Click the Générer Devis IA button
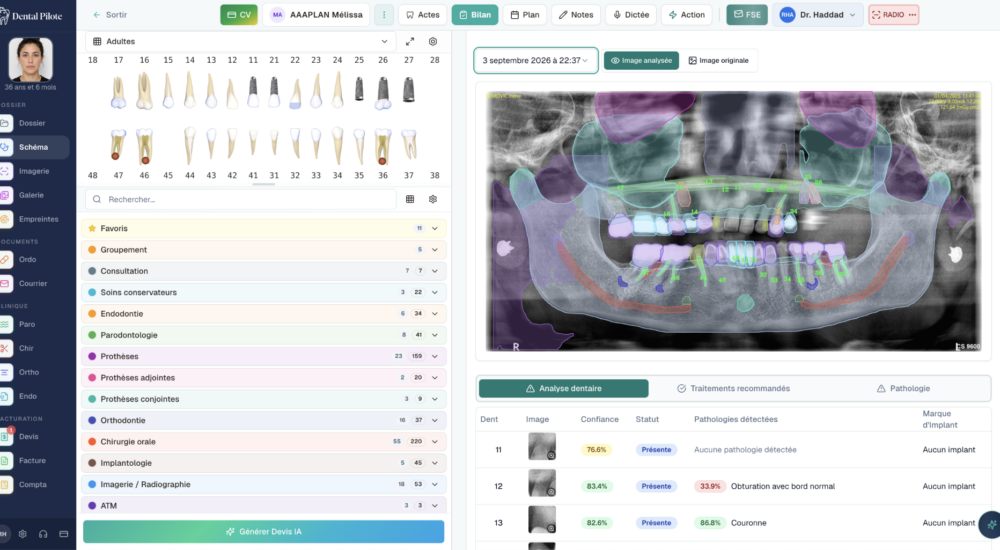1000x550 pixels. tap(263, 531)
